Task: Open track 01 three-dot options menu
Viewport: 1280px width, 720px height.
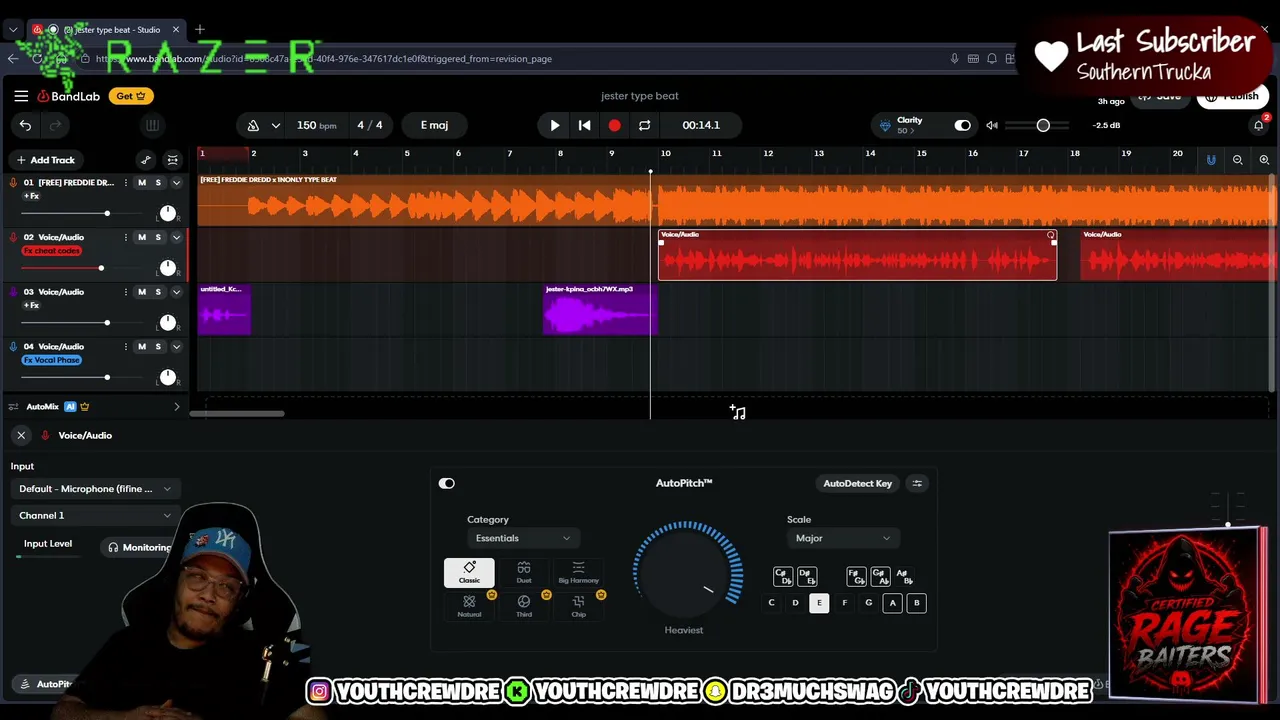Action: (125, 183)
